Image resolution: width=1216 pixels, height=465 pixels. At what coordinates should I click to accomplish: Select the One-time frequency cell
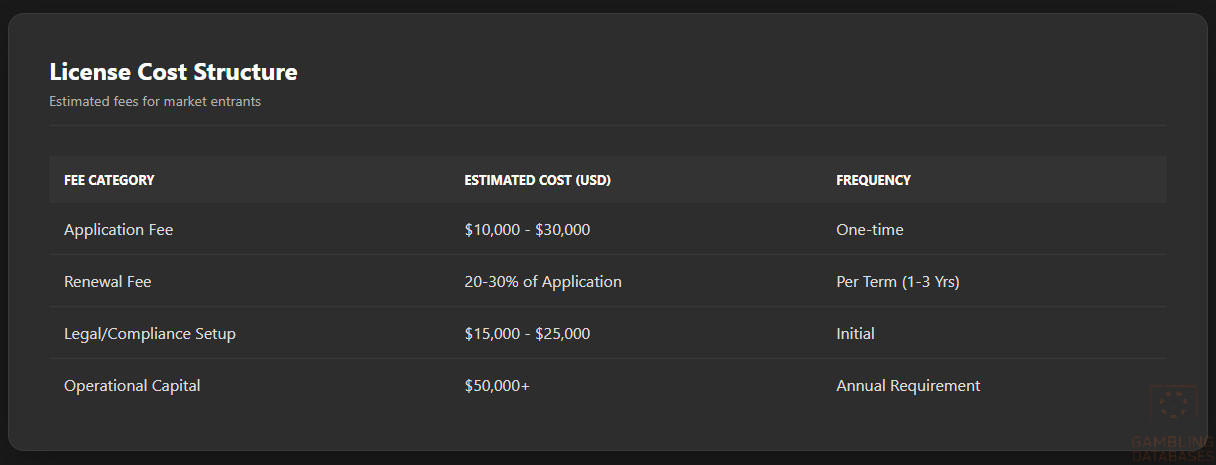pyautogui.click(x=869, y=230)
